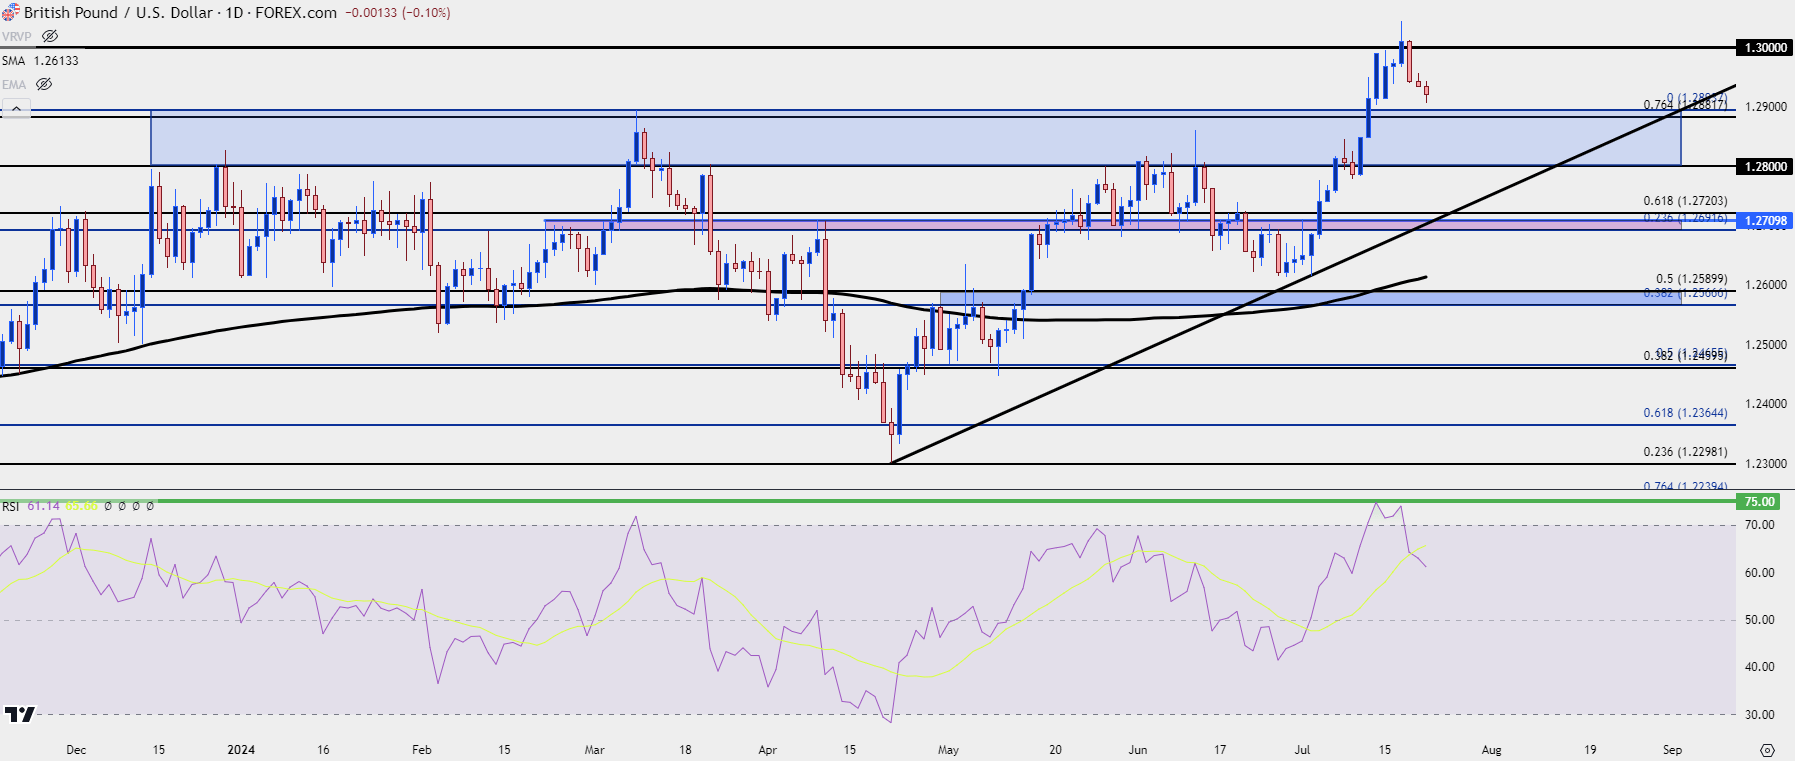
Task: Click the 1.29000 price axis value
Action: click(x=1766, y=106)
